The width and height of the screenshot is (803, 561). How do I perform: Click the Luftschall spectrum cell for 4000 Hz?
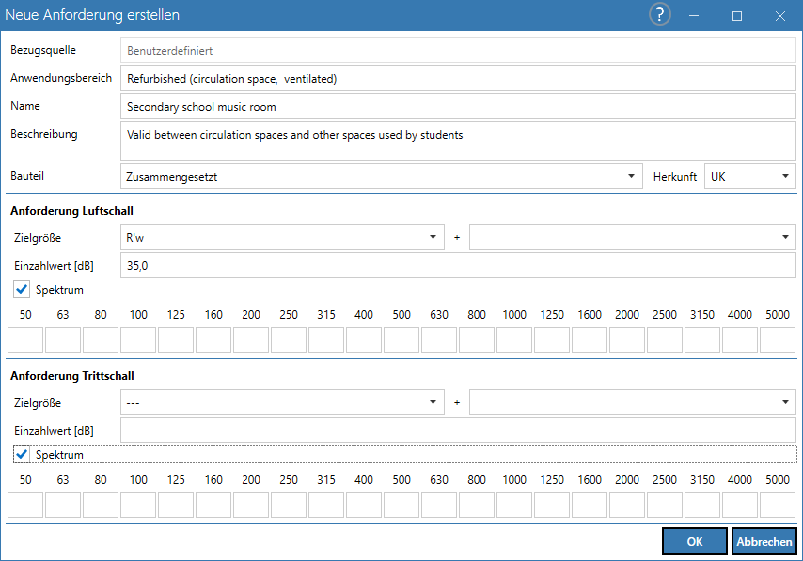739,340
